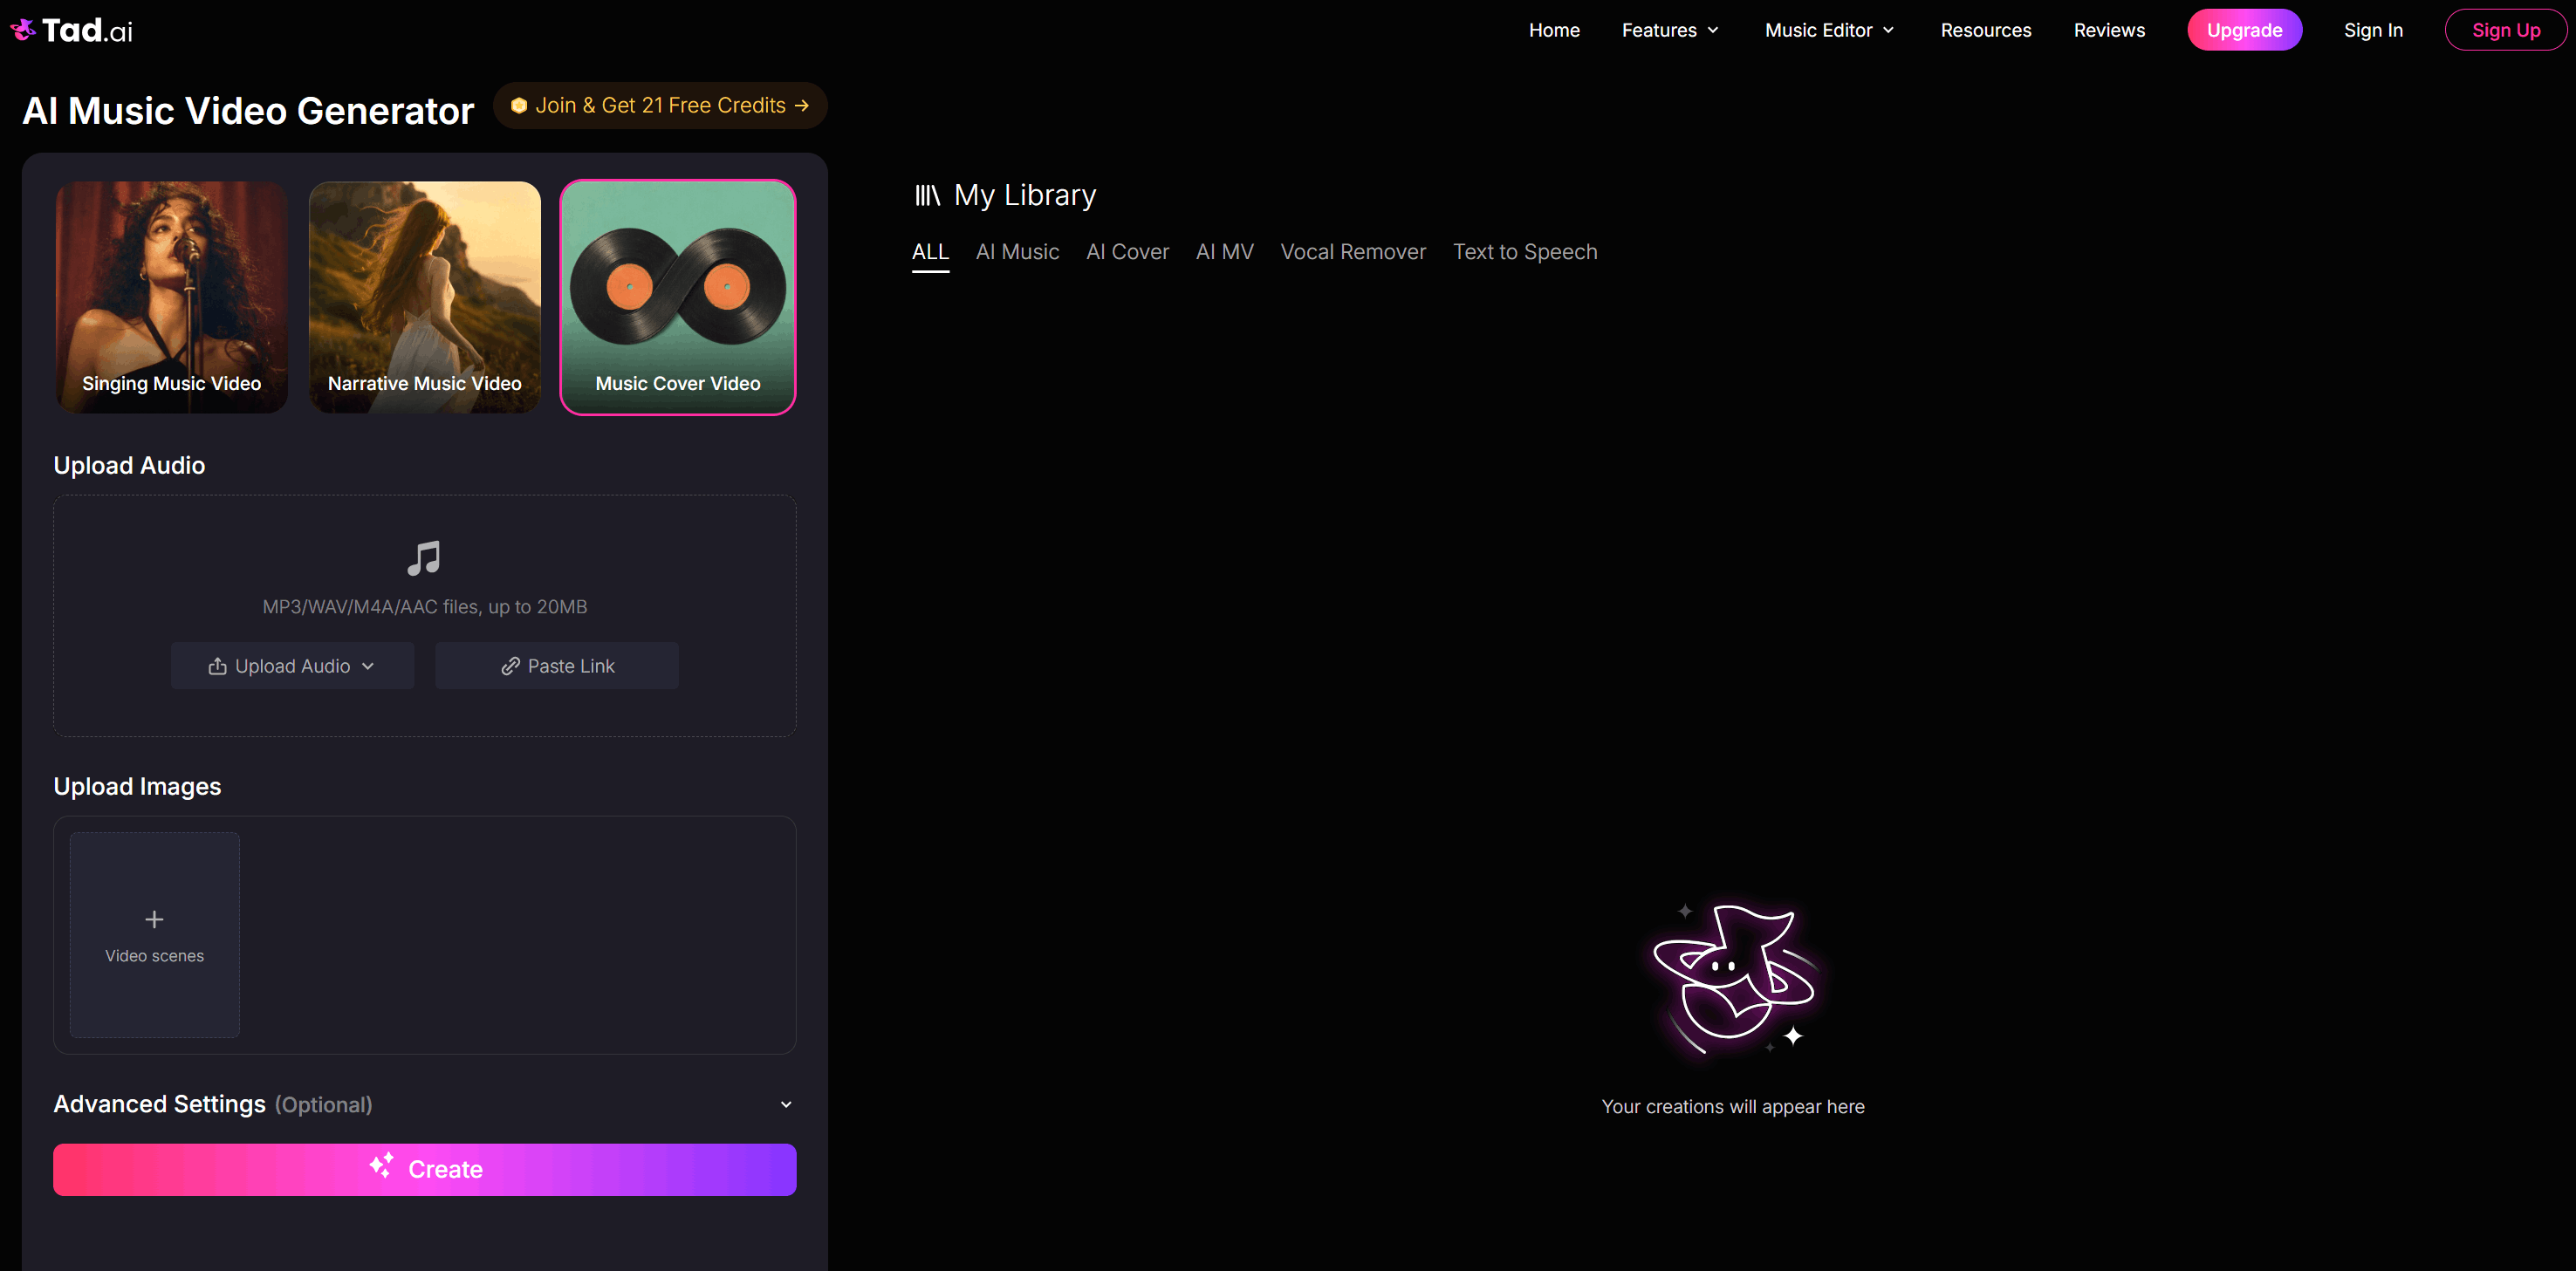This screenshot has width=2576, height=1271.
Task: Click the Paste Link button
Action: click(x=557, y=666)
